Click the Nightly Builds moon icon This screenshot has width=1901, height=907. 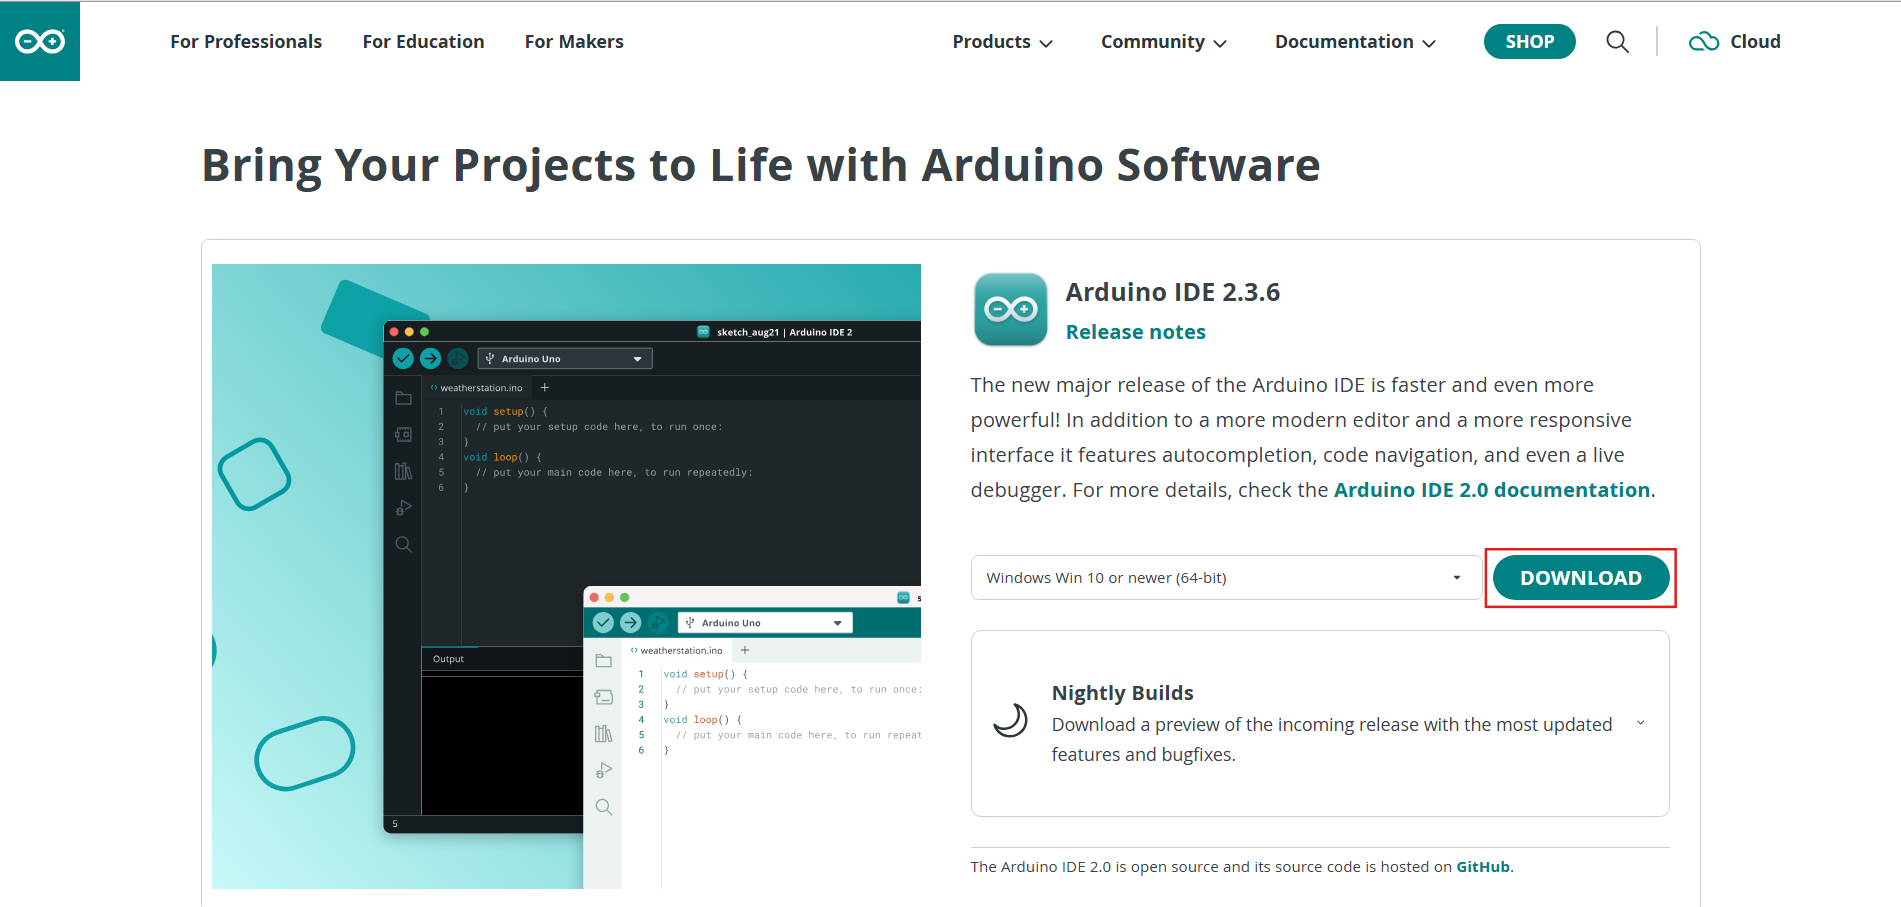point(1010,720)
